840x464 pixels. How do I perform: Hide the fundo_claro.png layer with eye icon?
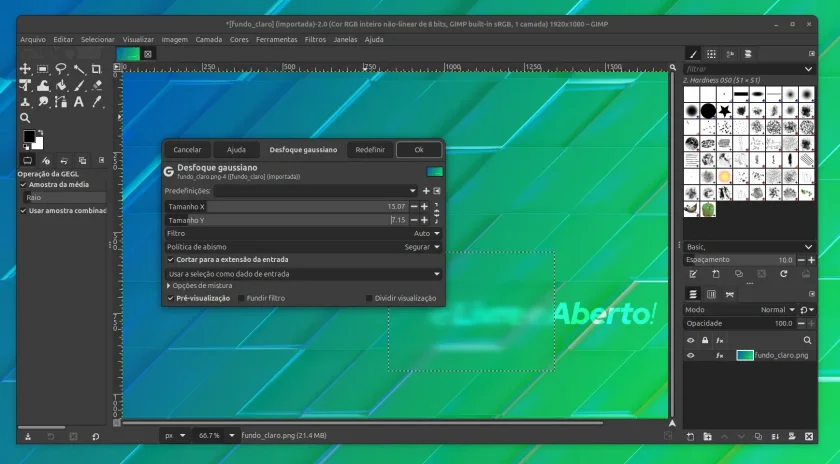[x=691, y=355]
